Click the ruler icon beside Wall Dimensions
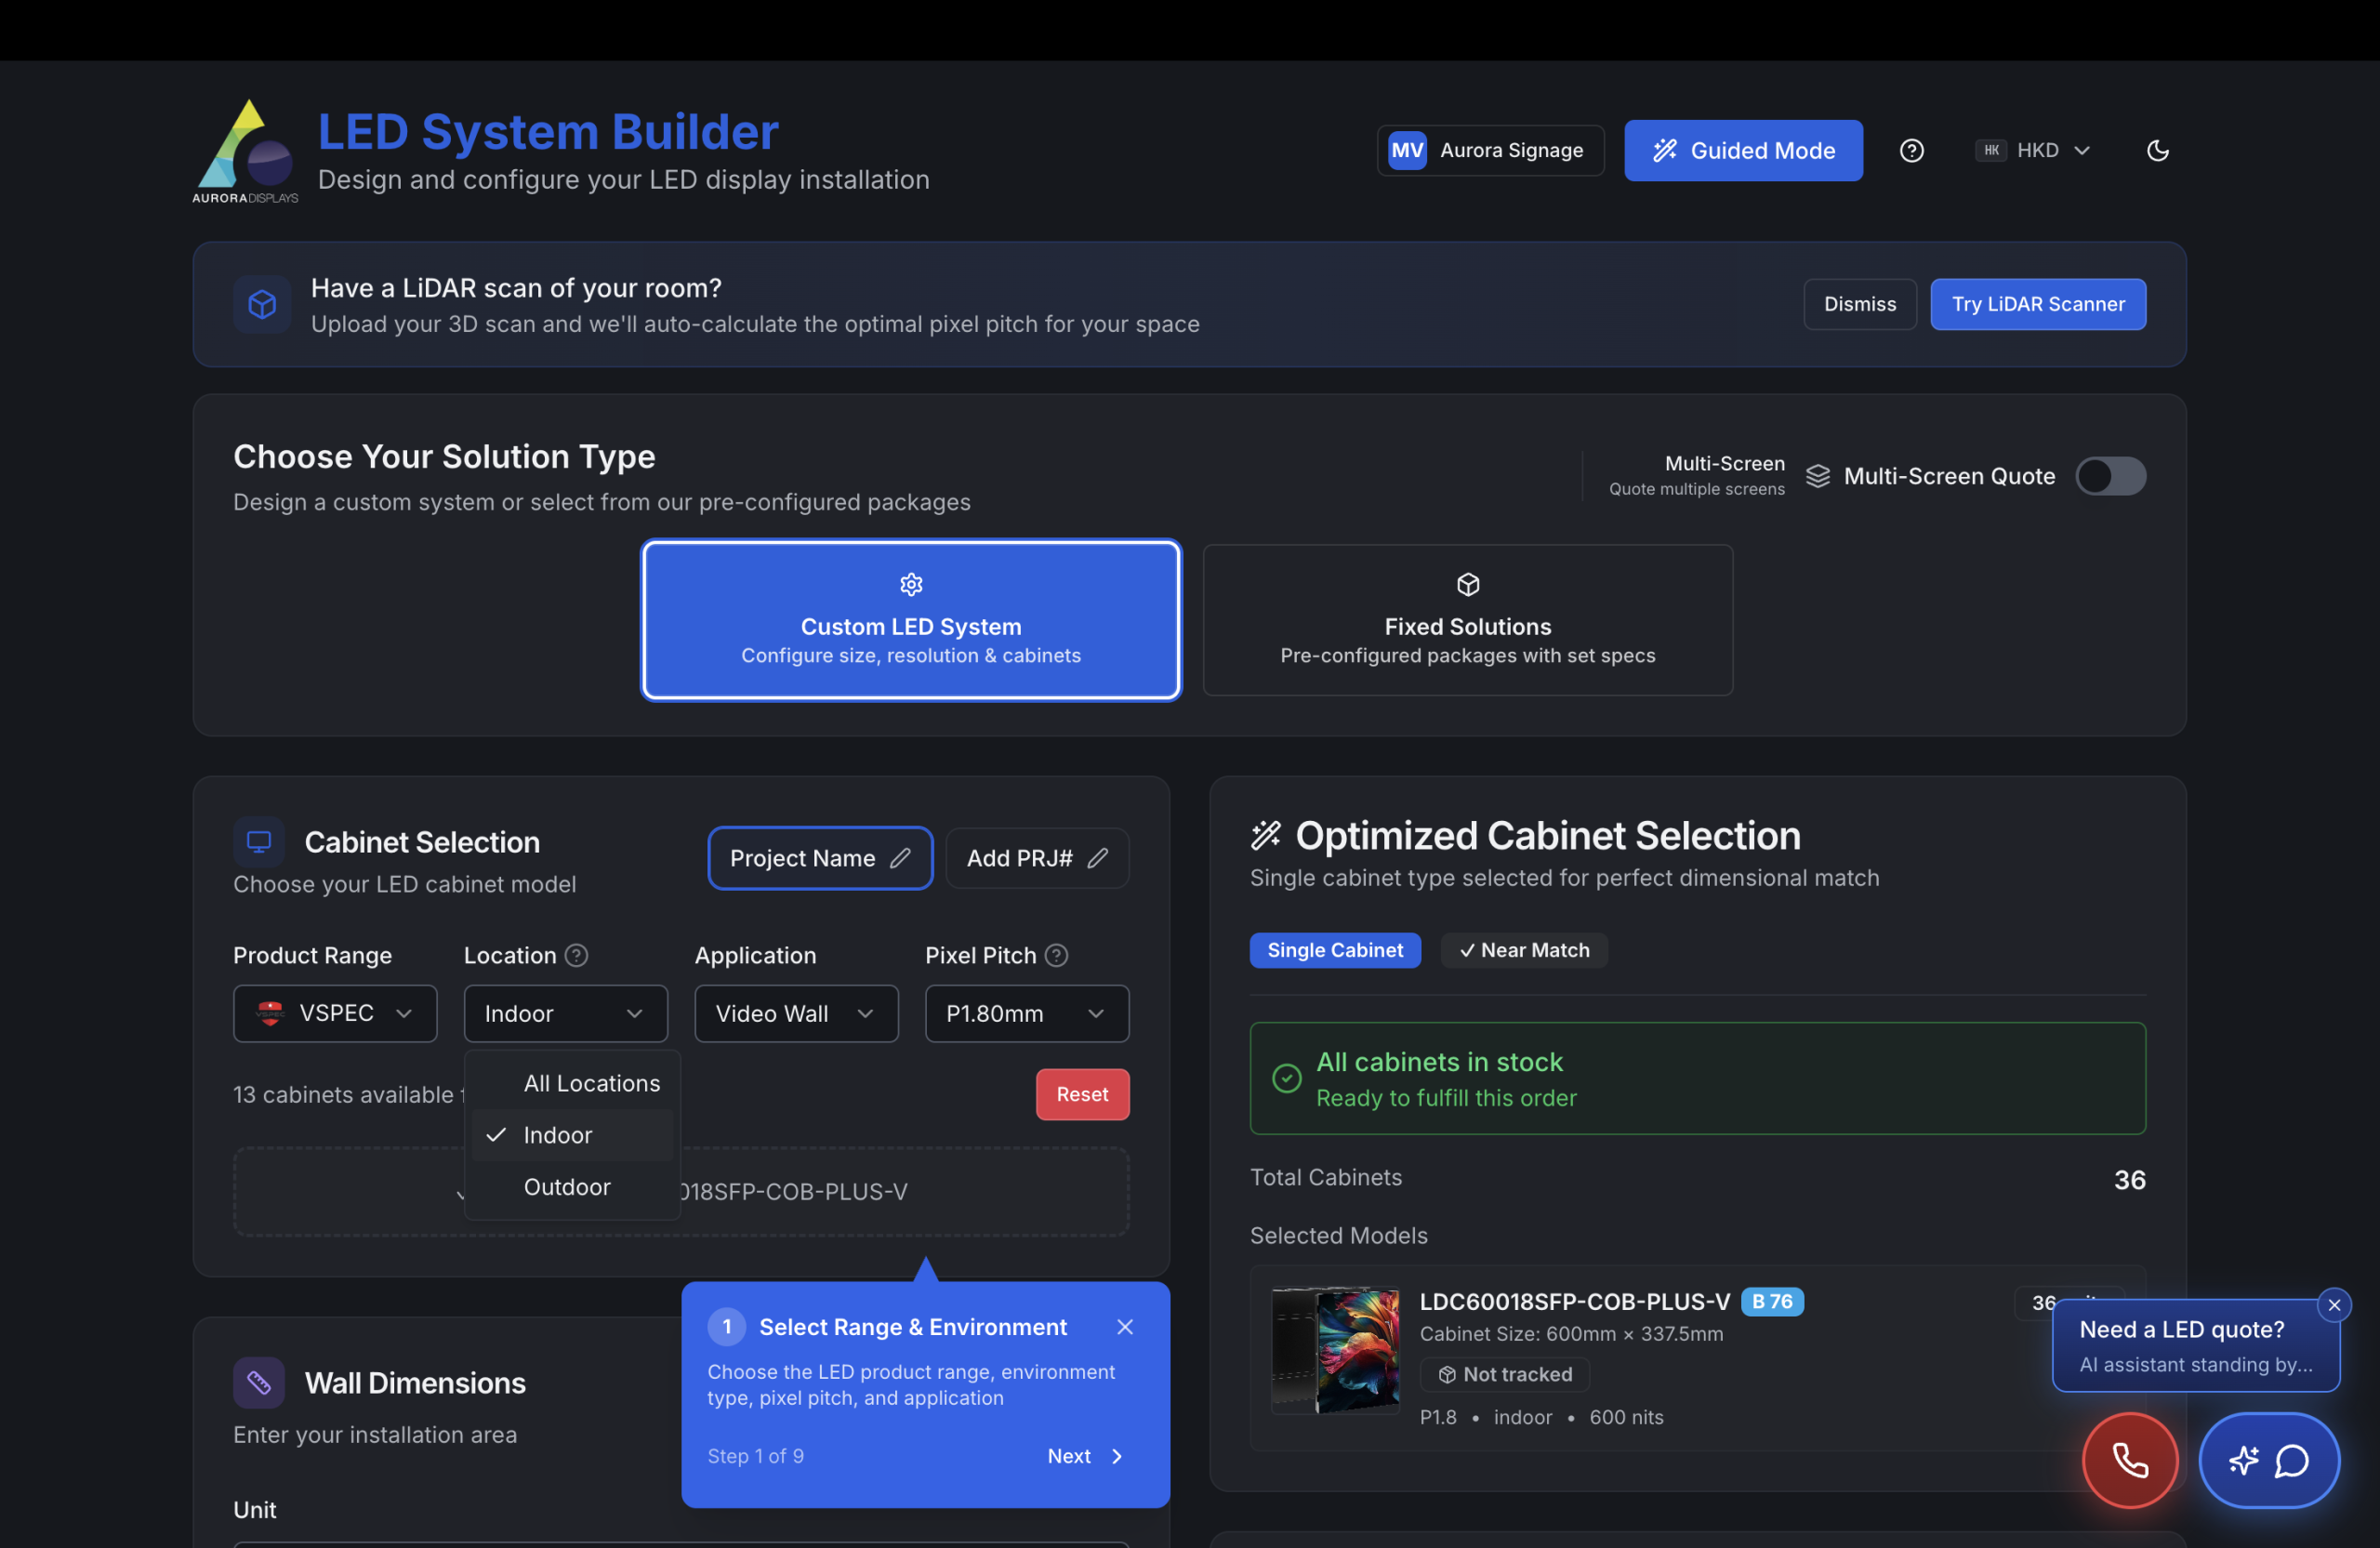The width and height of the screenshot is (2380, 1548). [259, 1382]
